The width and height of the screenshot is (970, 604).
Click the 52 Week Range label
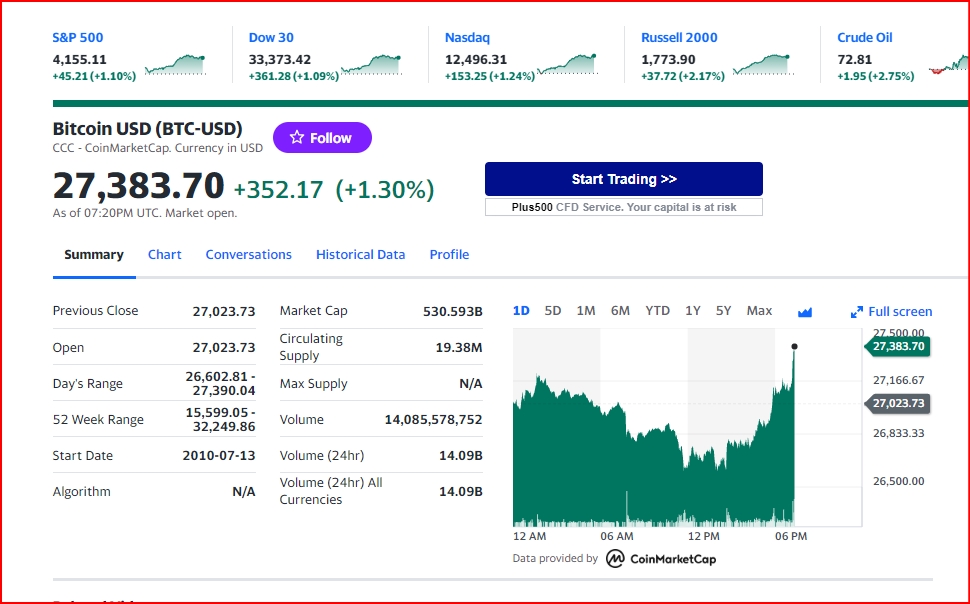point(98,420)
